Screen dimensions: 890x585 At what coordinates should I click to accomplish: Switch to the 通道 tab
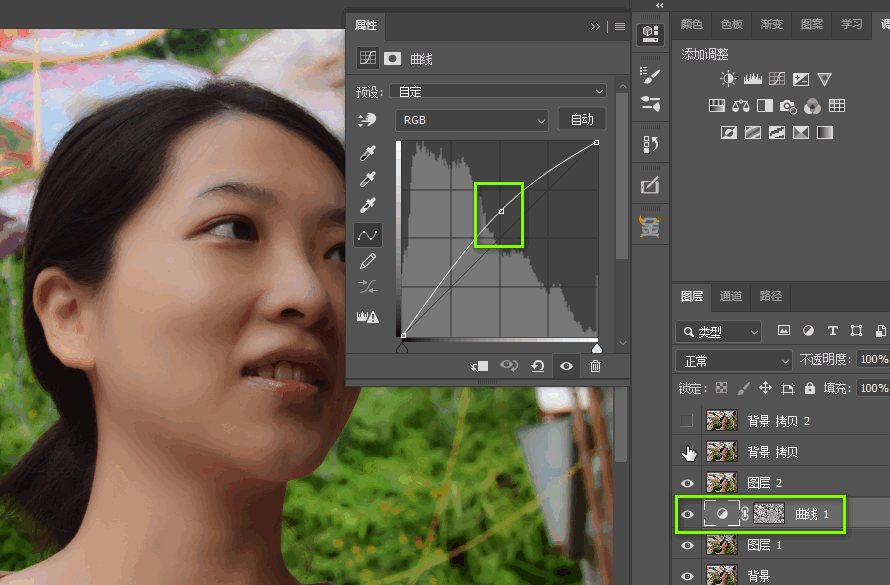[731, 296]
